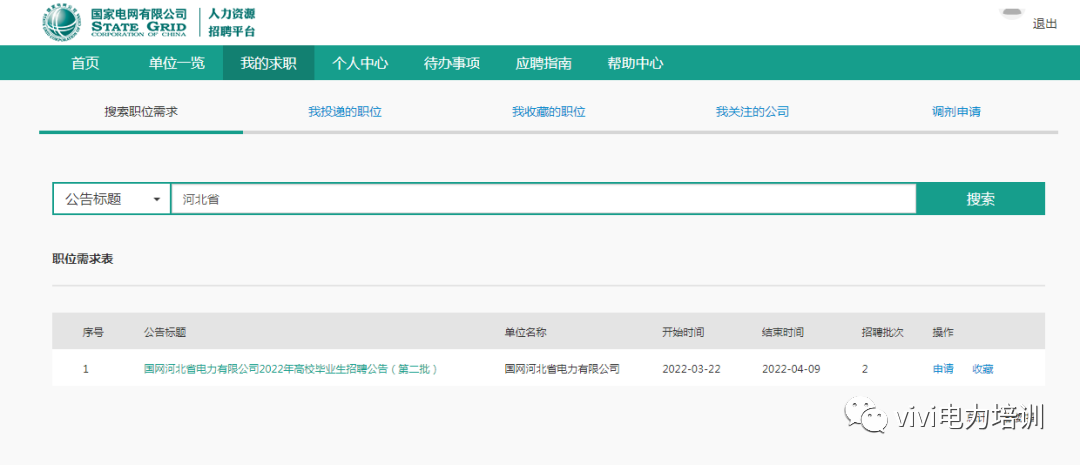Image resolution: width=1080 pixels, height=465 pixels.
Task: Open 个人中心 menu item
Action: (360, 63)
